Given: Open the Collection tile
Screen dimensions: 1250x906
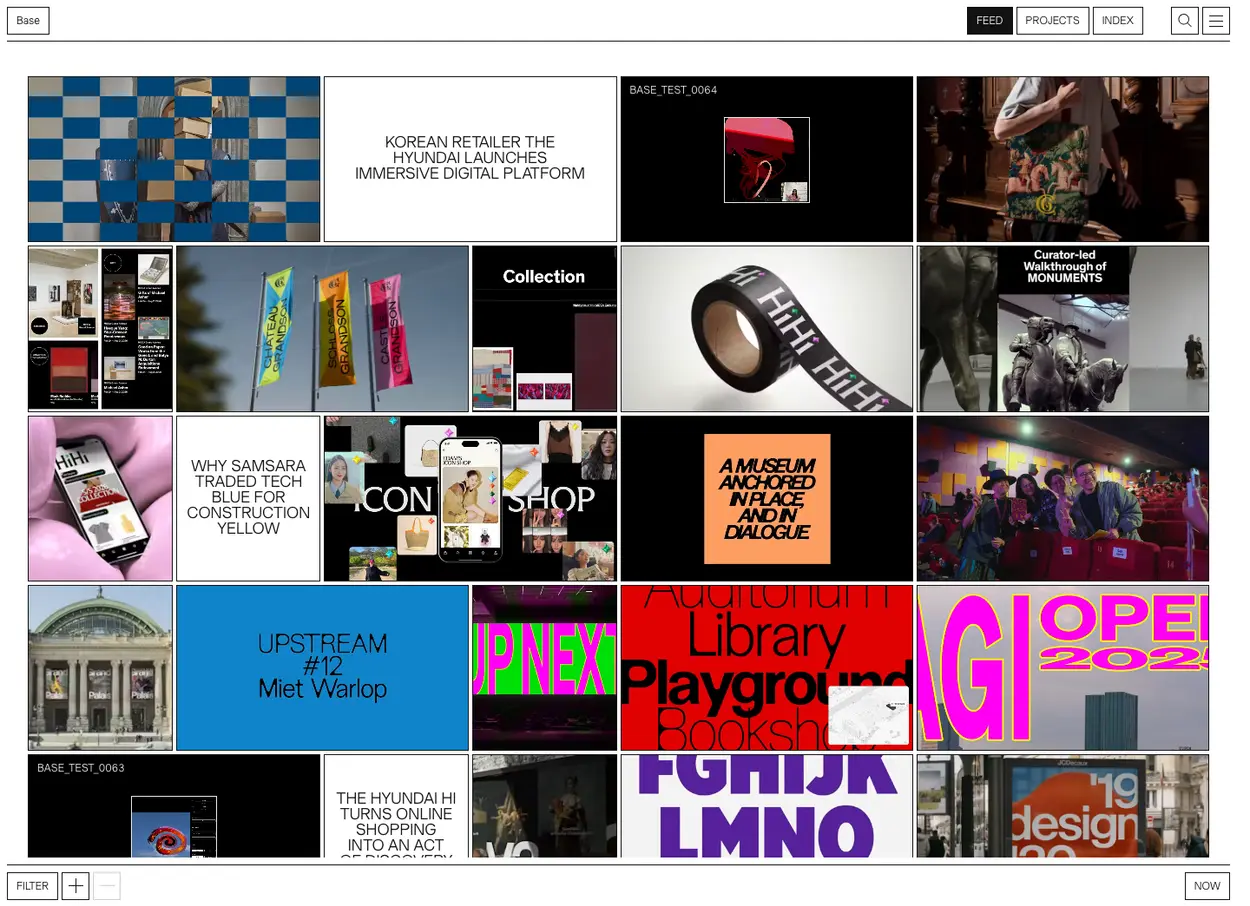Looking at the screenshot, I should pos(544,329).
